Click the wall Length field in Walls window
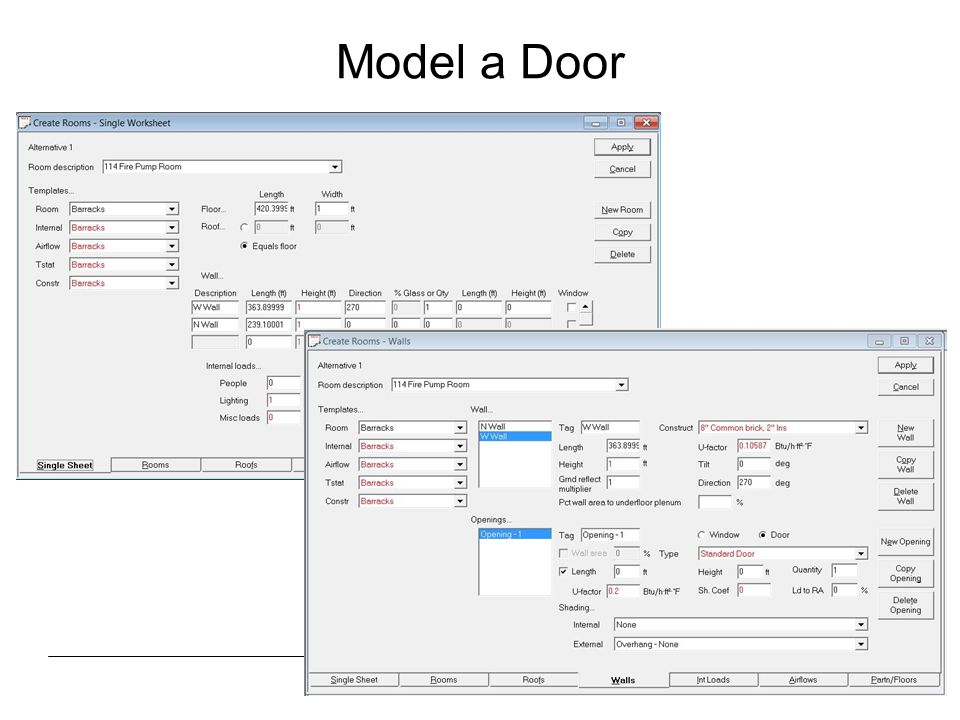Screen dimensions: 960x720 pos(623,446)
